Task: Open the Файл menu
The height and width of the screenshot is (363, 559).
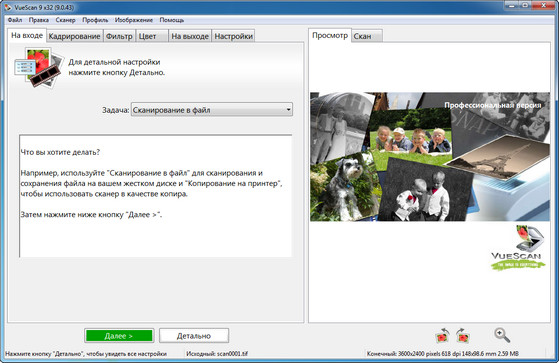Action: [x=15, y=20]
